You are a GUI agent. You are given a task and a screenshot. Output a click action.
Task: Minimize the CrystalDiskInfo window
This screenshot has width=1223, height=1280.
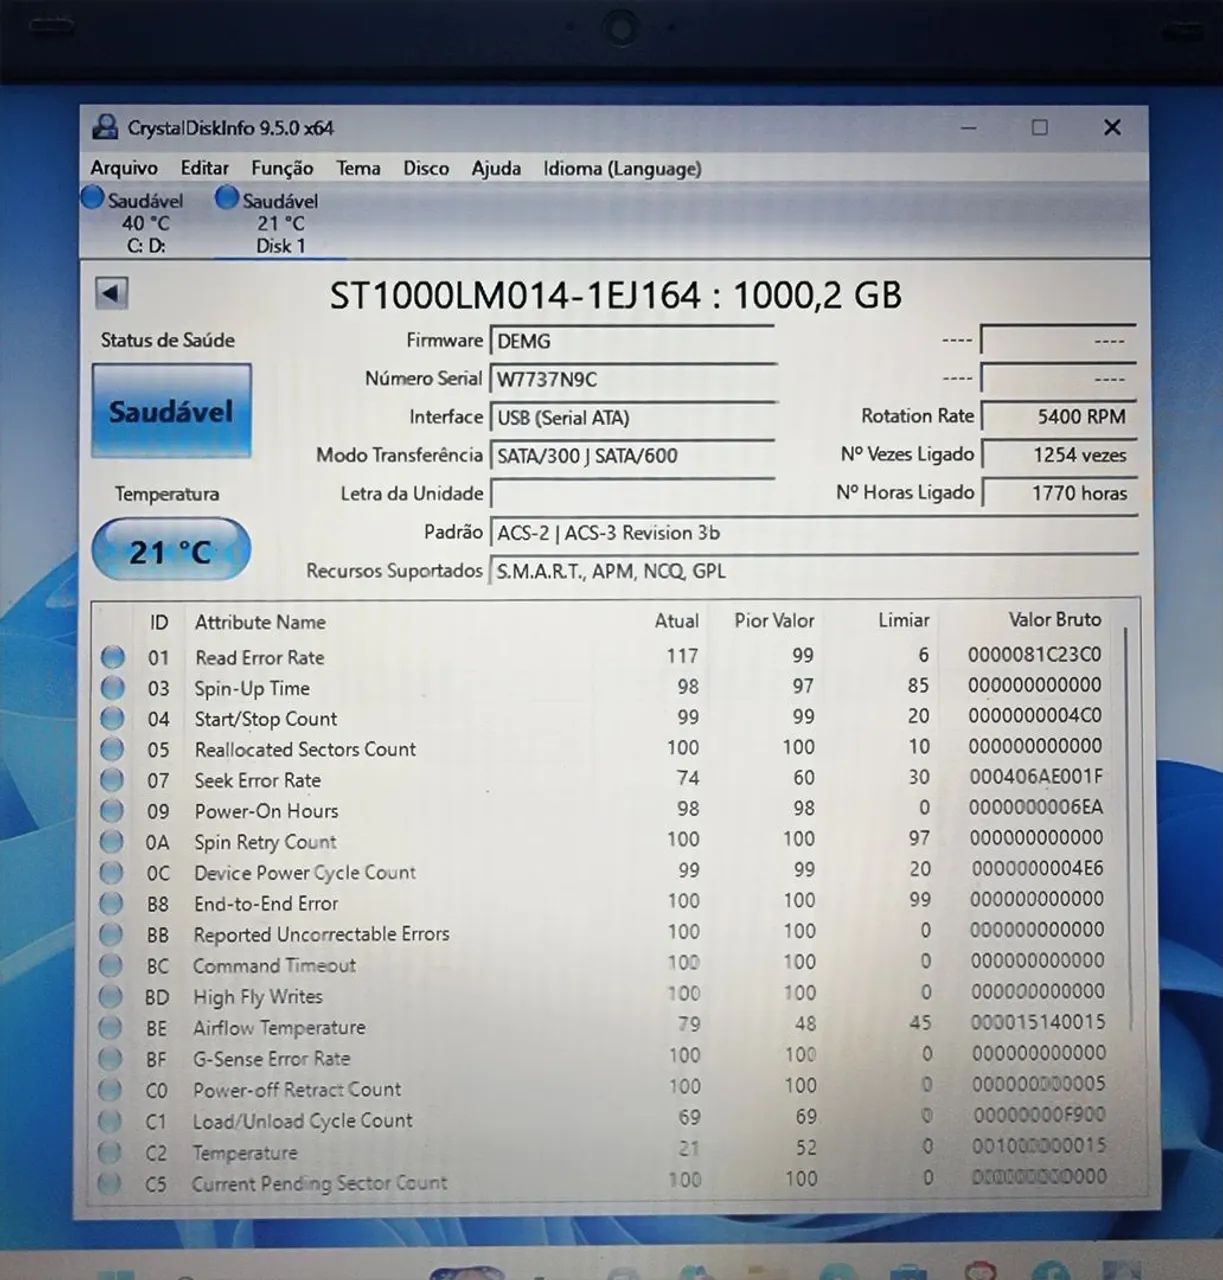pyautogui.click(x=968, y=127)
